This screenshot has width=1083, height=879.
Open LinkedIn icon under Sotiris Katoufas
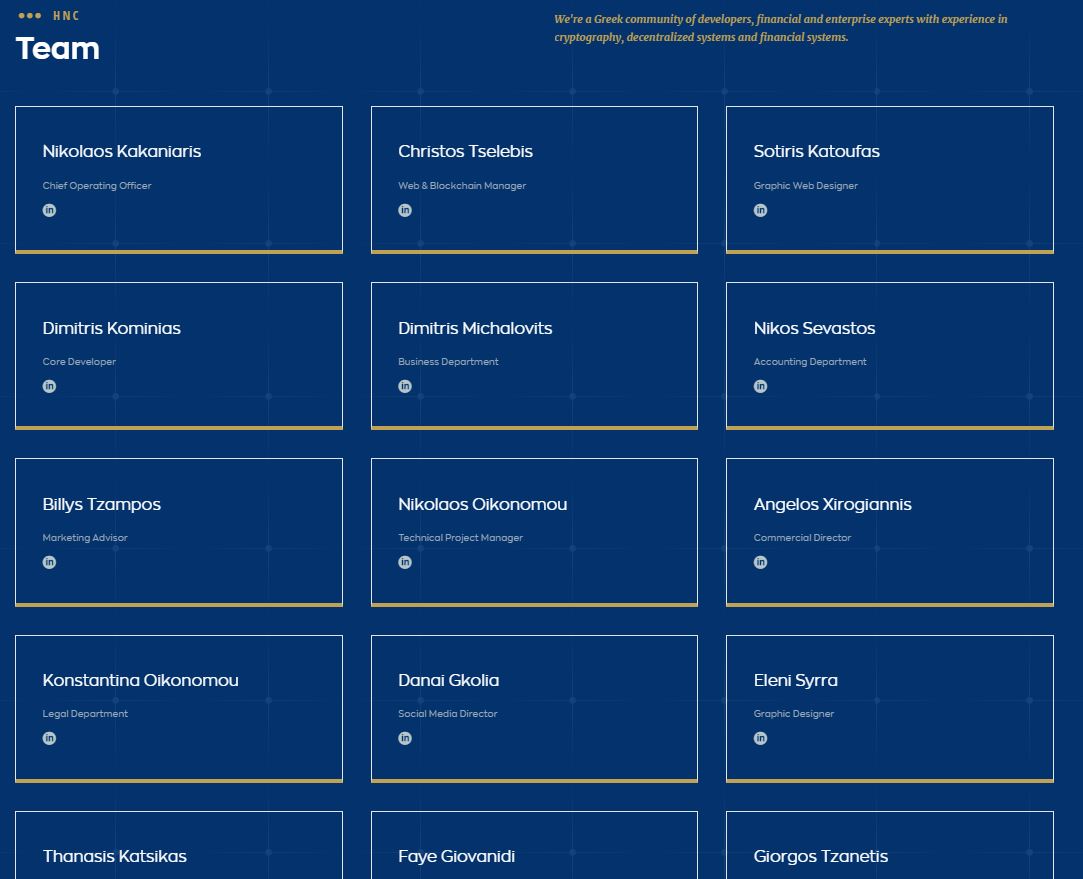pos(760,210)
